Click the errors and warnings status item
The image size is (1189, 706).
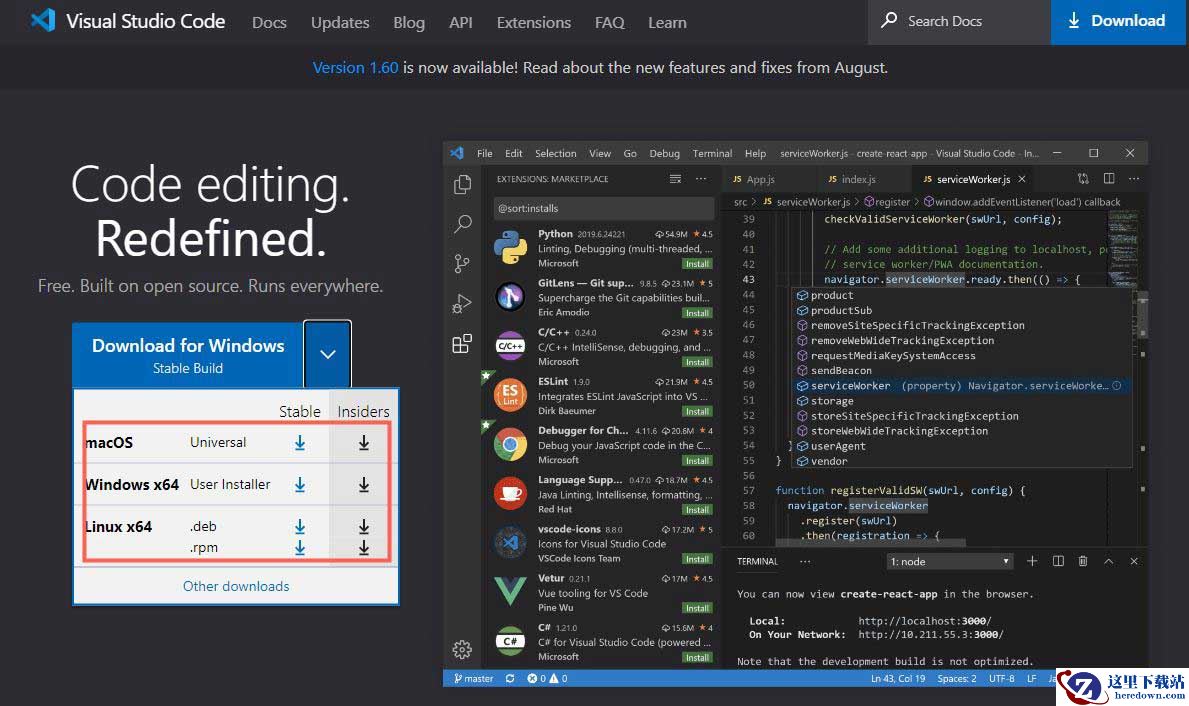coord(547,679)
